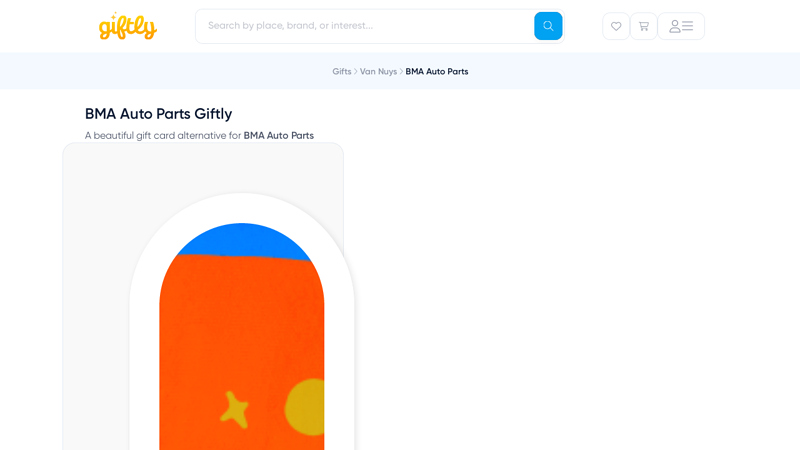
Task: Click the blue top band of the card
Action: 240,238
